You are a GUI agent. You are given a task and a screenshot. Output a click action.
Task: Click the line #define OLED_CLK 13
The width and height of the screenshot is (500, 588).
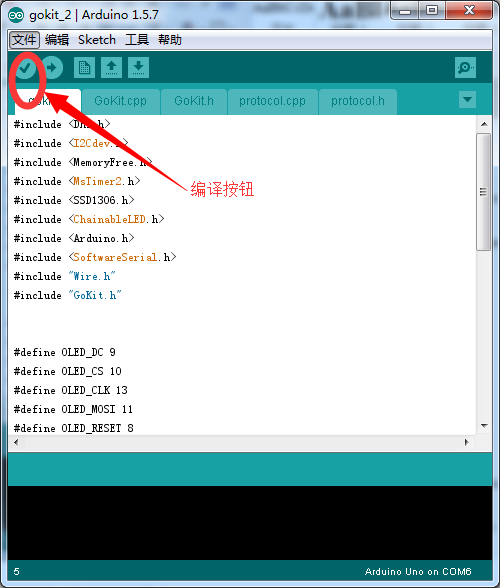point(71,390)
